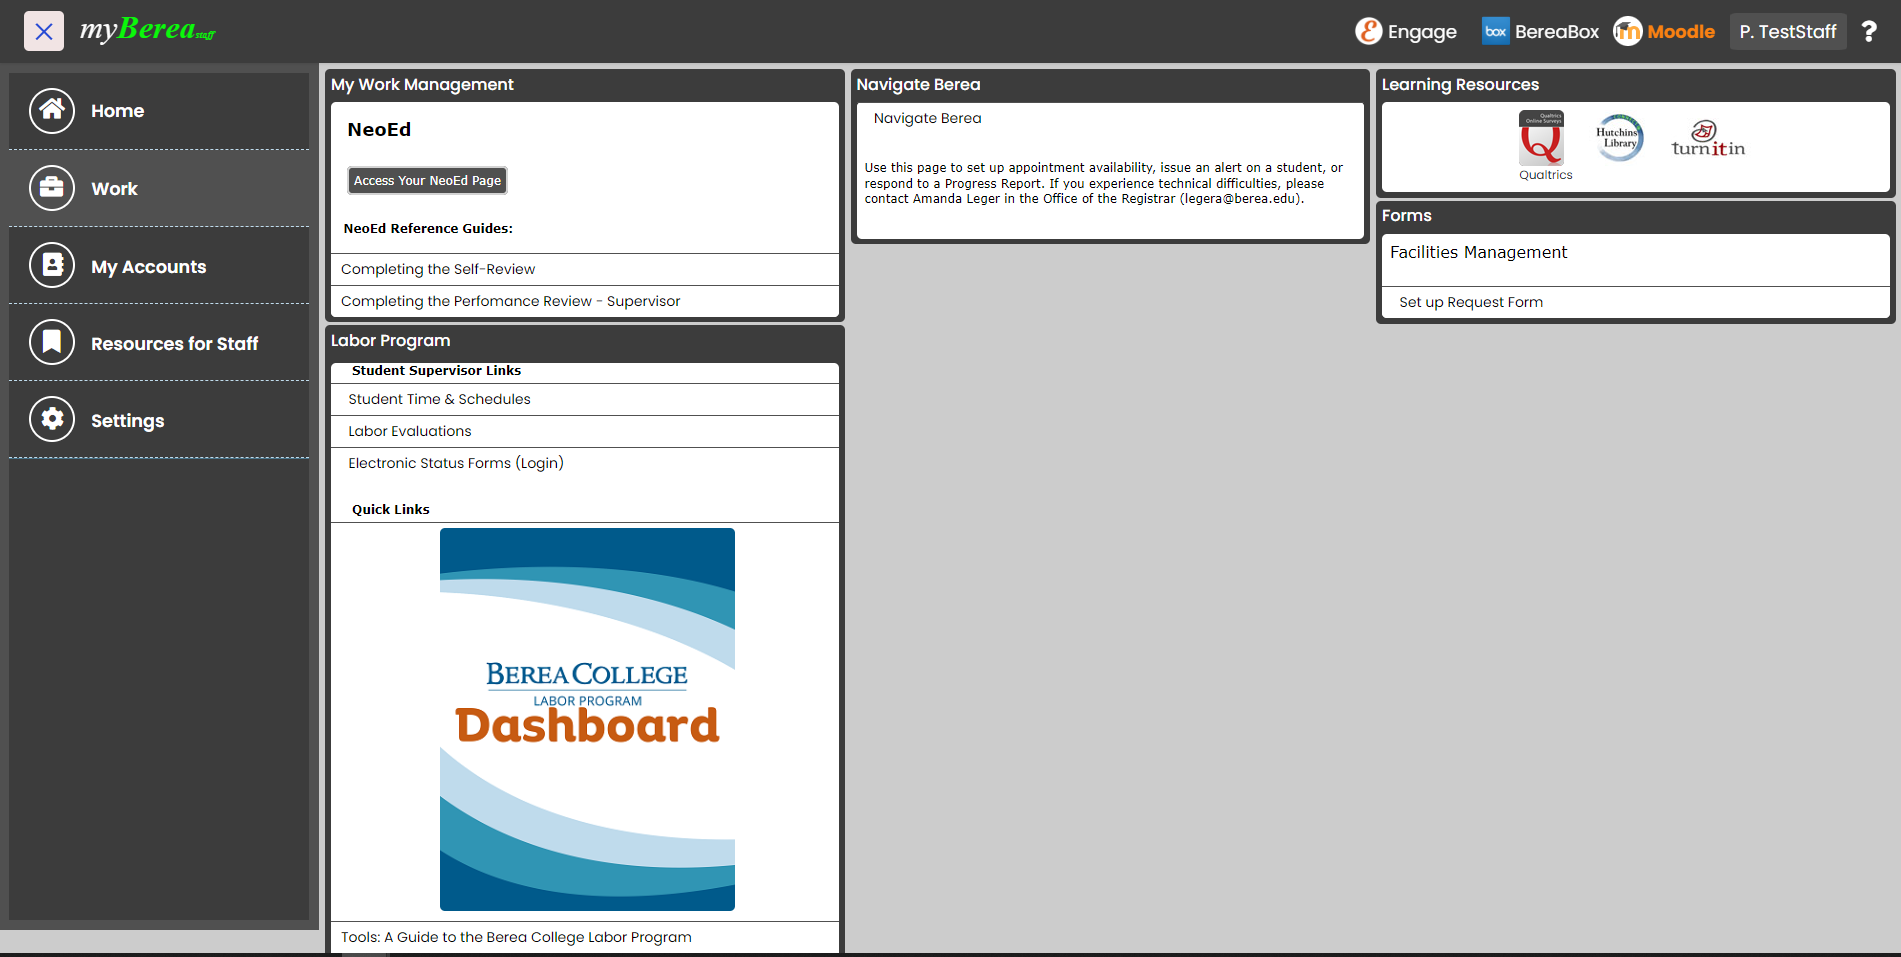
Task: Open the Turnitin logo link
Action: click(1707, 140)
